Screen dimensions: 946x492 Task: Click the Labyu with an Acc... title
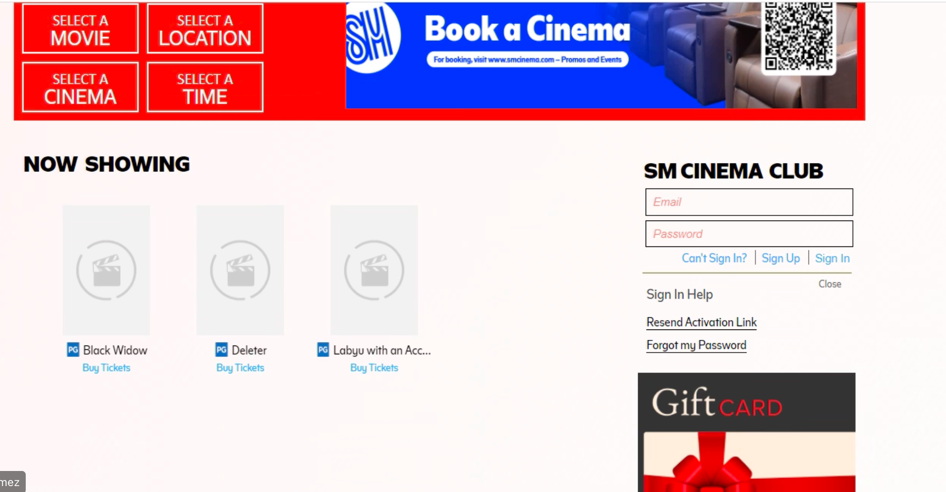tap(382, 350)
